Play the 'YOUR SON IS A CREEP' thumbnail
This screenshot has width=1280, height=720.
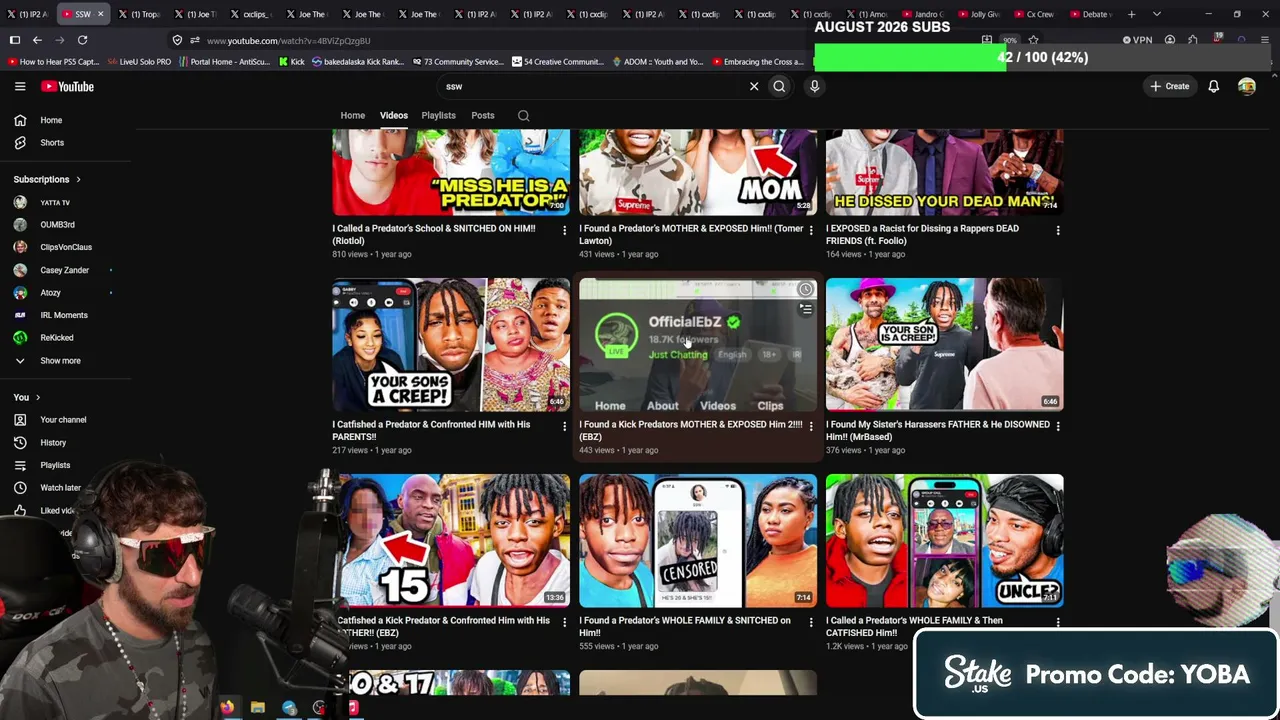(x=945, y=345)
